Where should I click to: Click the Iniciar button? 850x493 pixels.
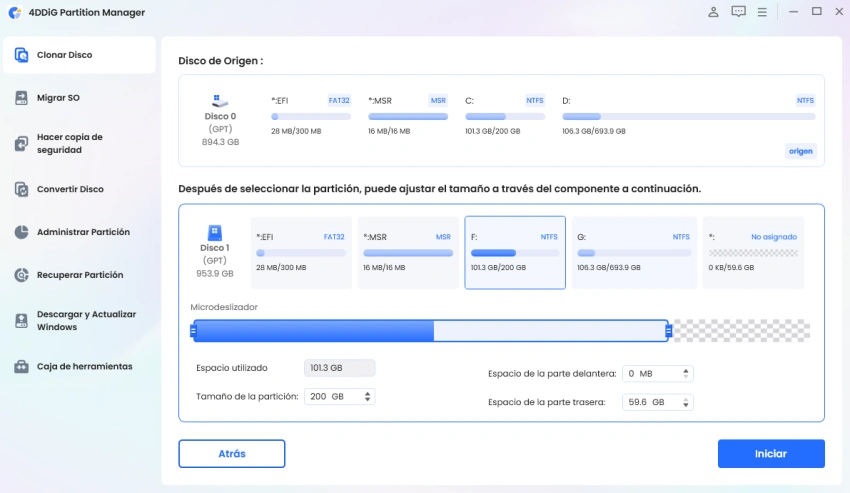[x=771, y=453]
